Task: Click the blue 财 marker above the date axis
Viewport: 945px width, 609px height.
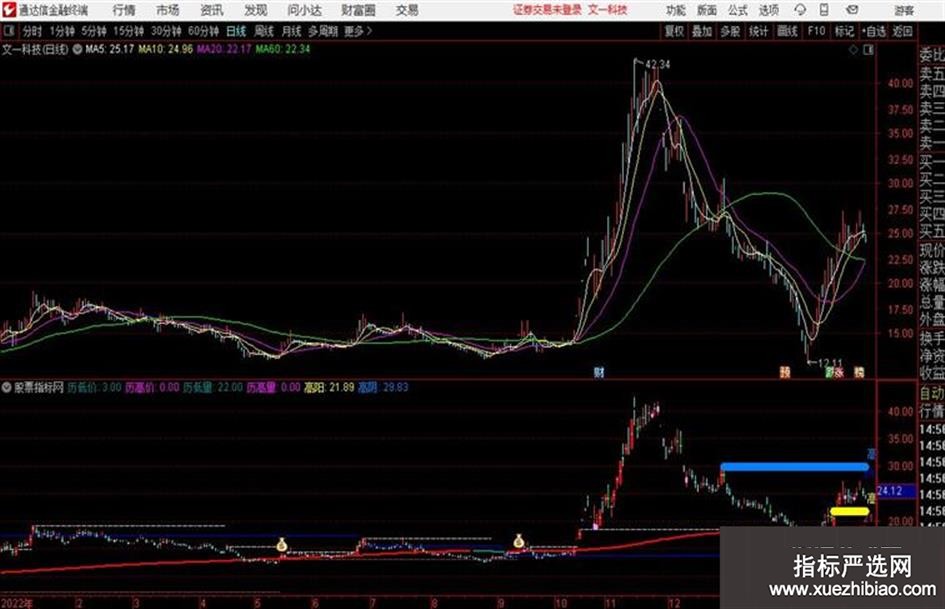Action: click(599, 372)
